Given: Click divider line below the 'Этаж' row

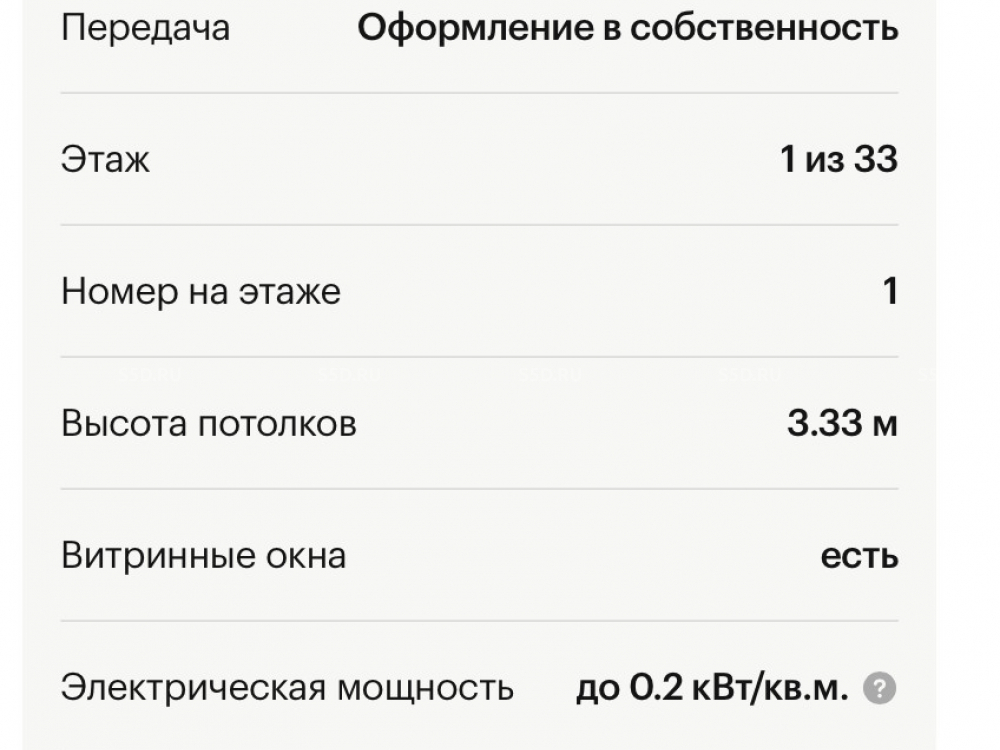Looking at the screenshot, I should 479,225.
